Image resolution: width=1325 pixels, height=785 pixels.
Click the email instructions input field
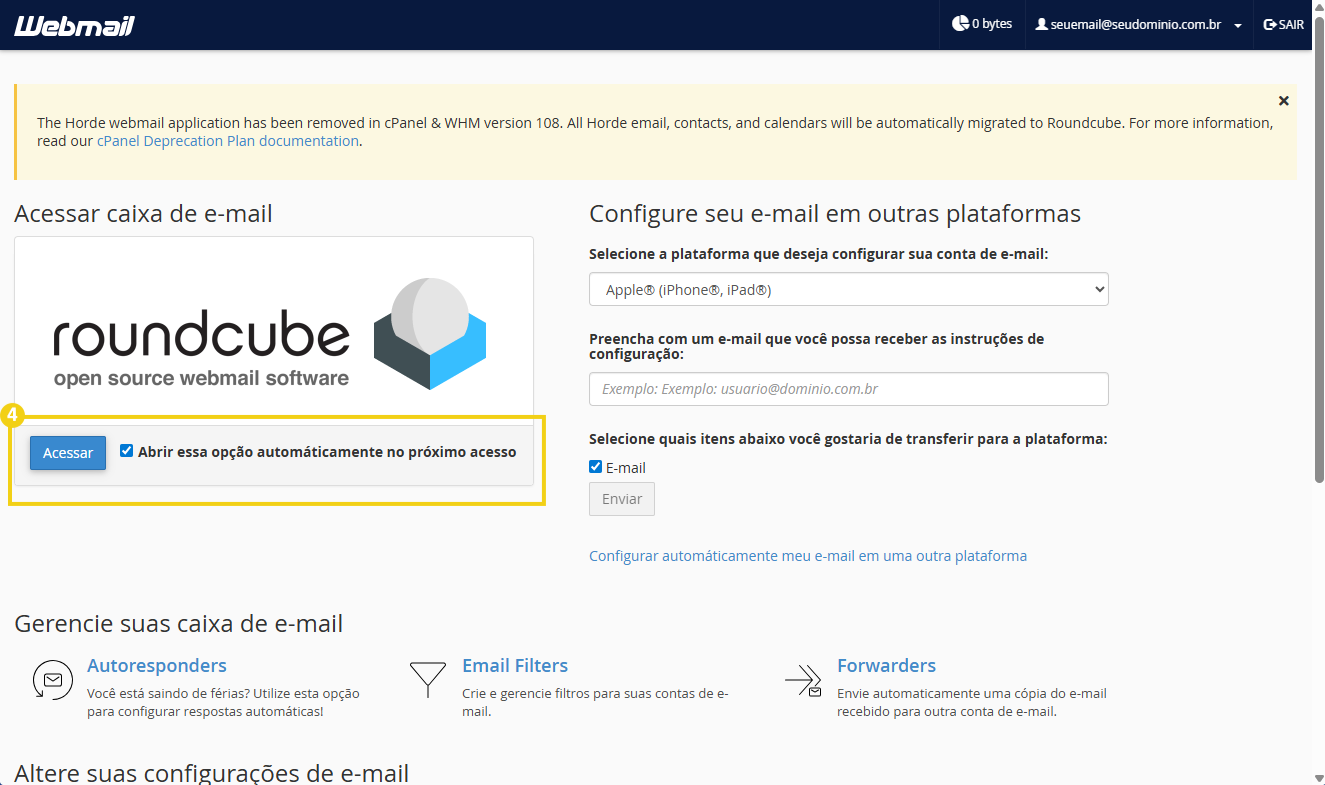click(x=848, y=389)
